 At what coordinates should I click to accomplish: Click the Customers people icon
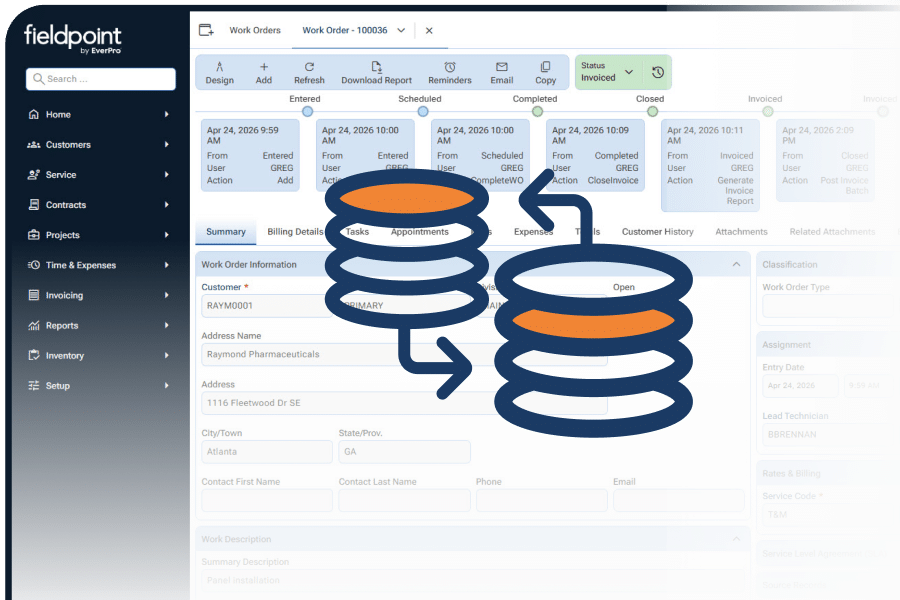34,144
